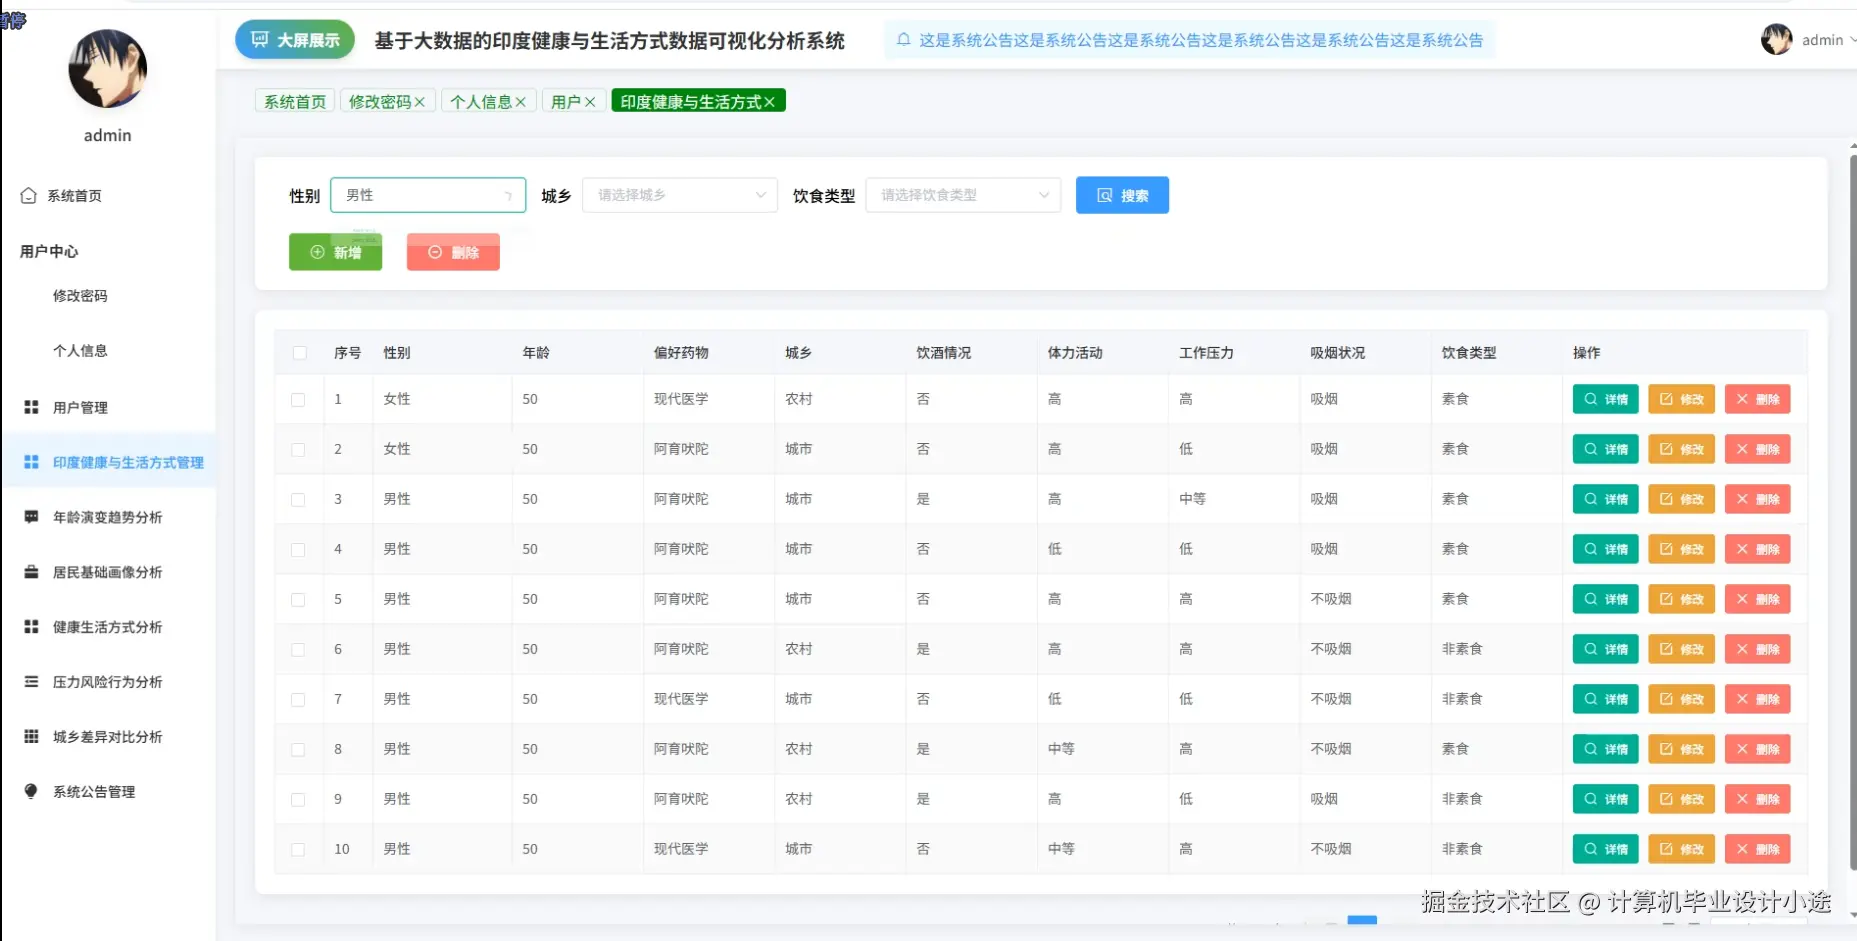Open the 大屏展示 big screen view
The width and height of the screenshot is (1857, 941).
coord(294,39)
